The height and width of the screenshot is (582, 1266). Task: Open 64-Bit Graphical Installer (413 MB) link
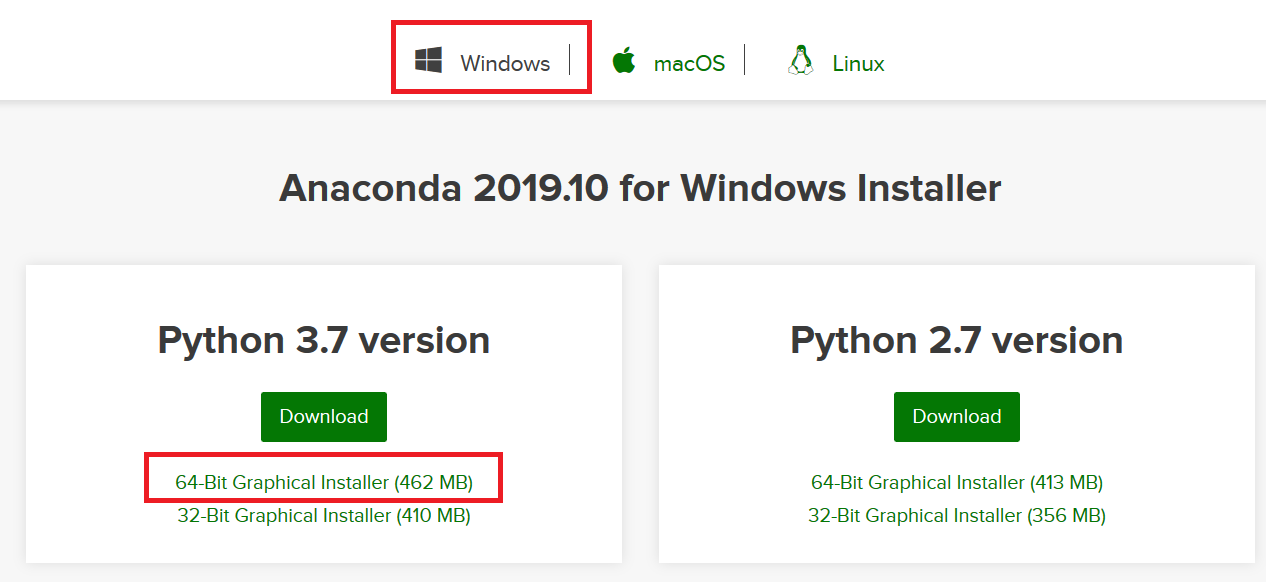pos(957,482)
